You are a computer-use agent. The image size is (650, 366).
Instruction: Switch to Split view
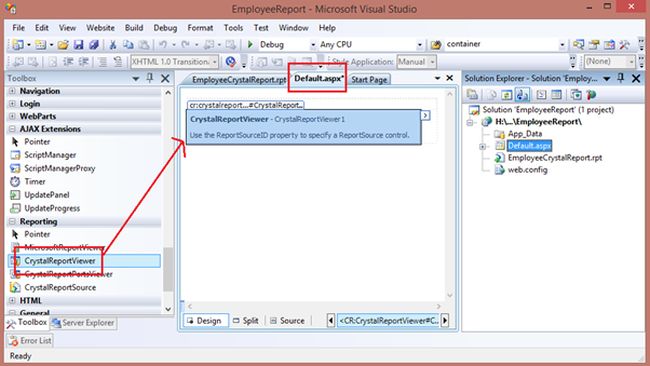tap(246, 320)
